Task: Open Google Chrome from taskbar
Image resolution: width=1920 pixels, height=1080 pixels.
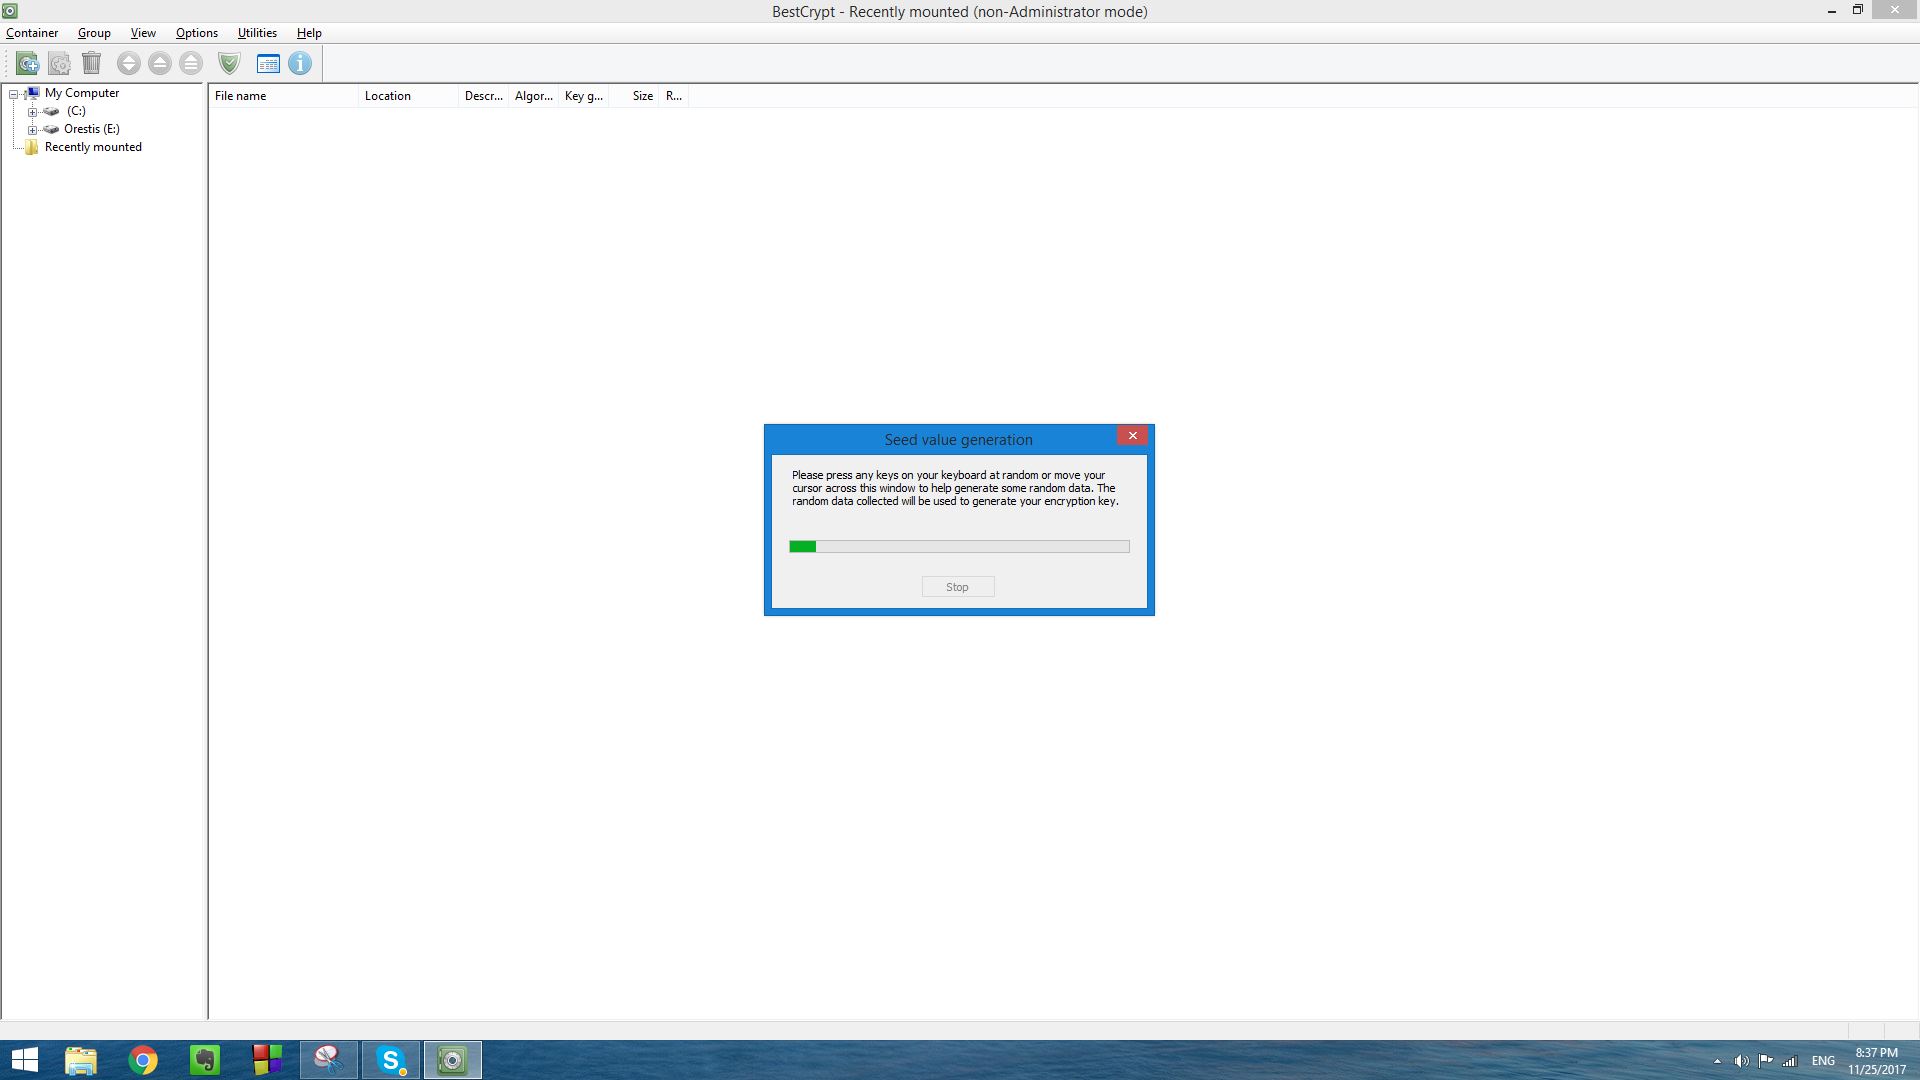Action: (143, 1060)
